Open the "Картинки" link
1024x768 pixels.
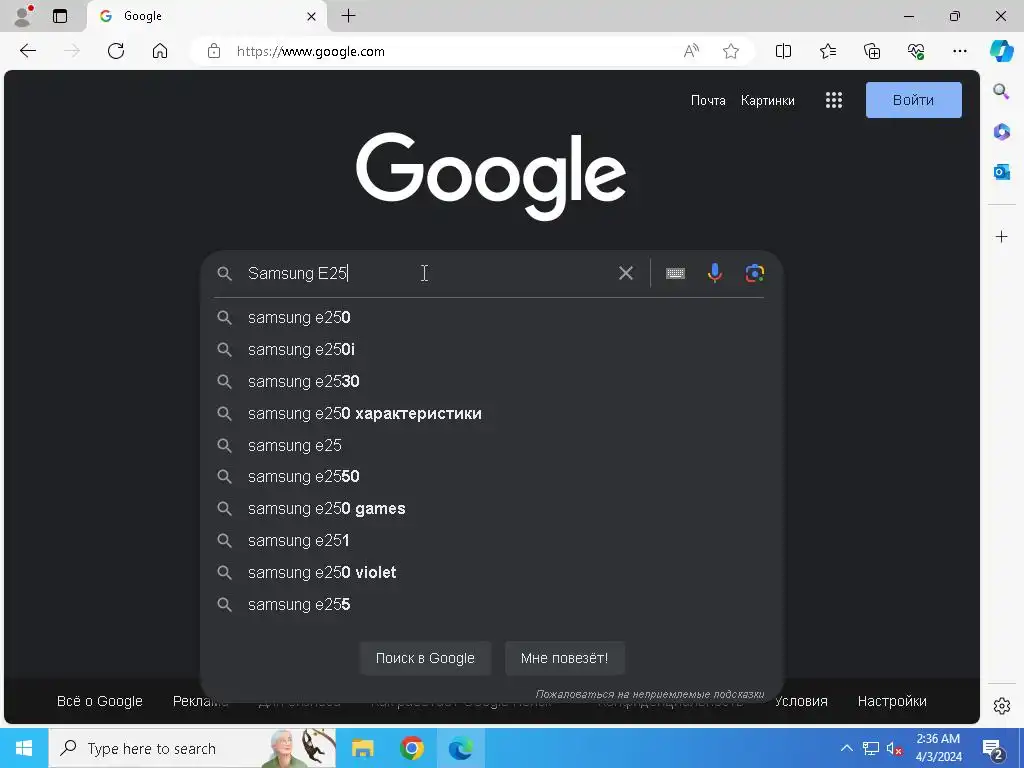[767, 101]
